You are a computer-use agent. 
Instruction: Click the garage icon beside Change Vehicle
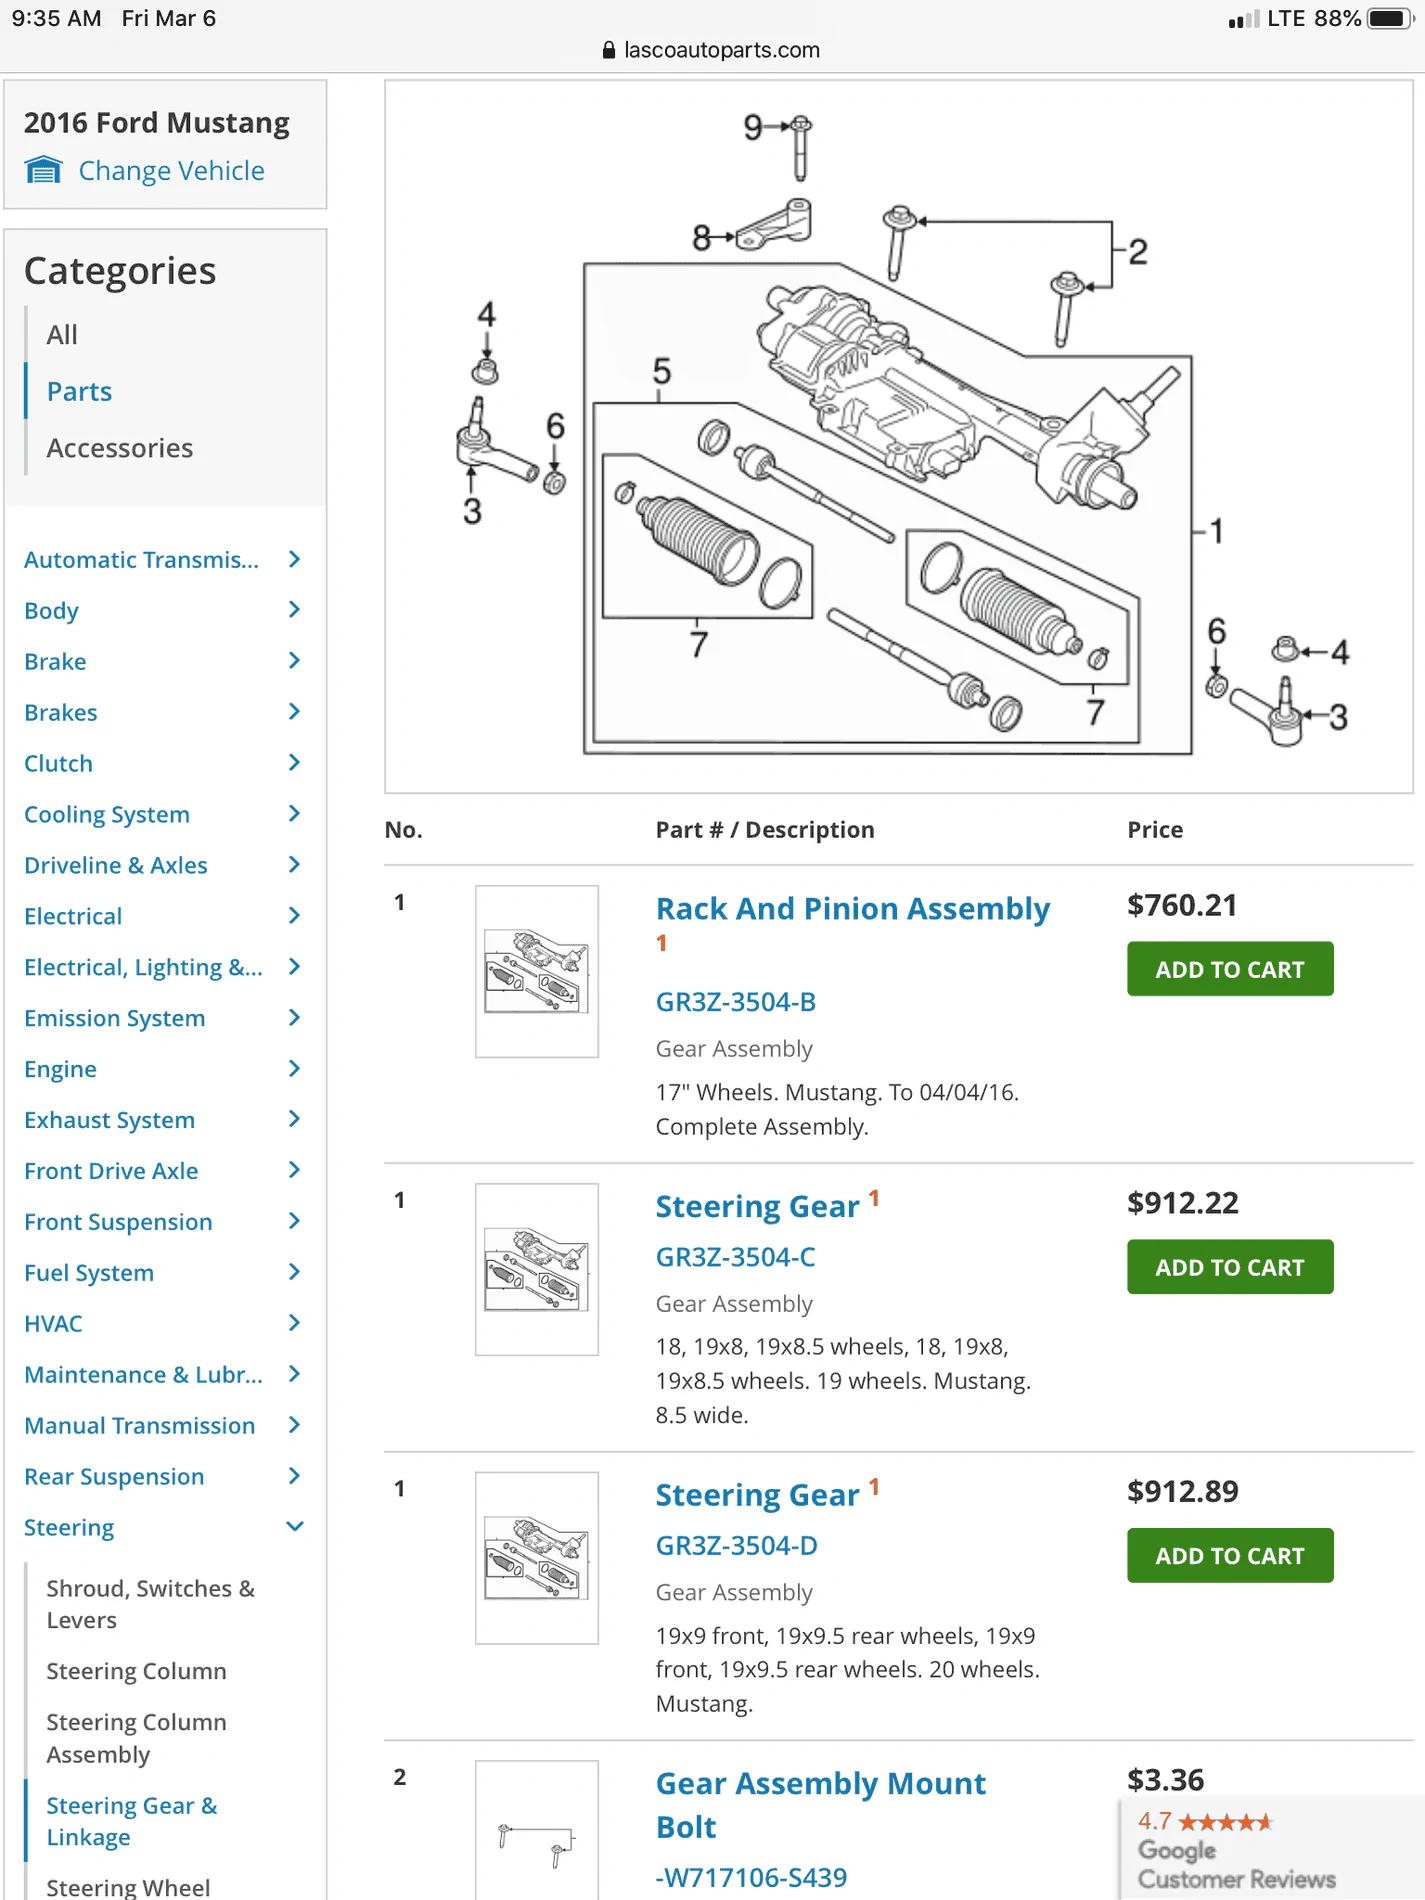click(x=43, y=171)
